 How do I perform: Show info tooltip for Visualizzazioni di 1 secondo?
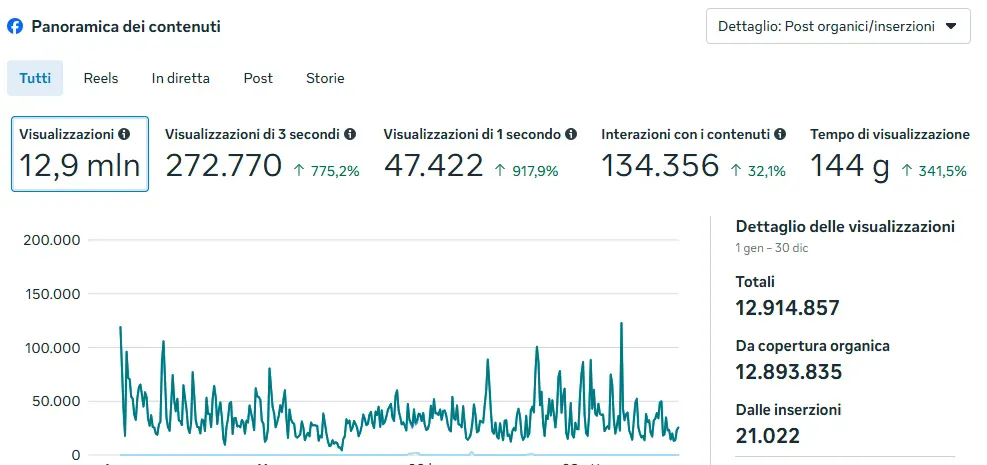(x=571, y=134)
